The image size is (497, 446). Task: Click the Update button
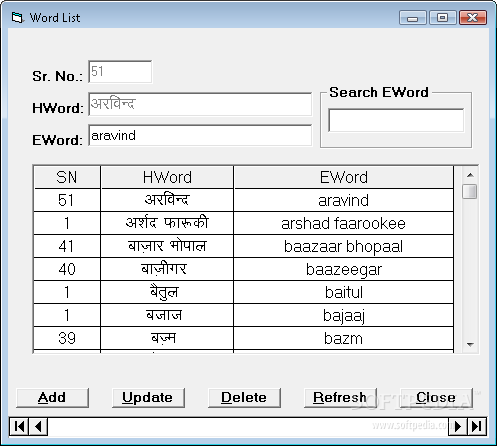pyautogui.click(x=148, y=398)
